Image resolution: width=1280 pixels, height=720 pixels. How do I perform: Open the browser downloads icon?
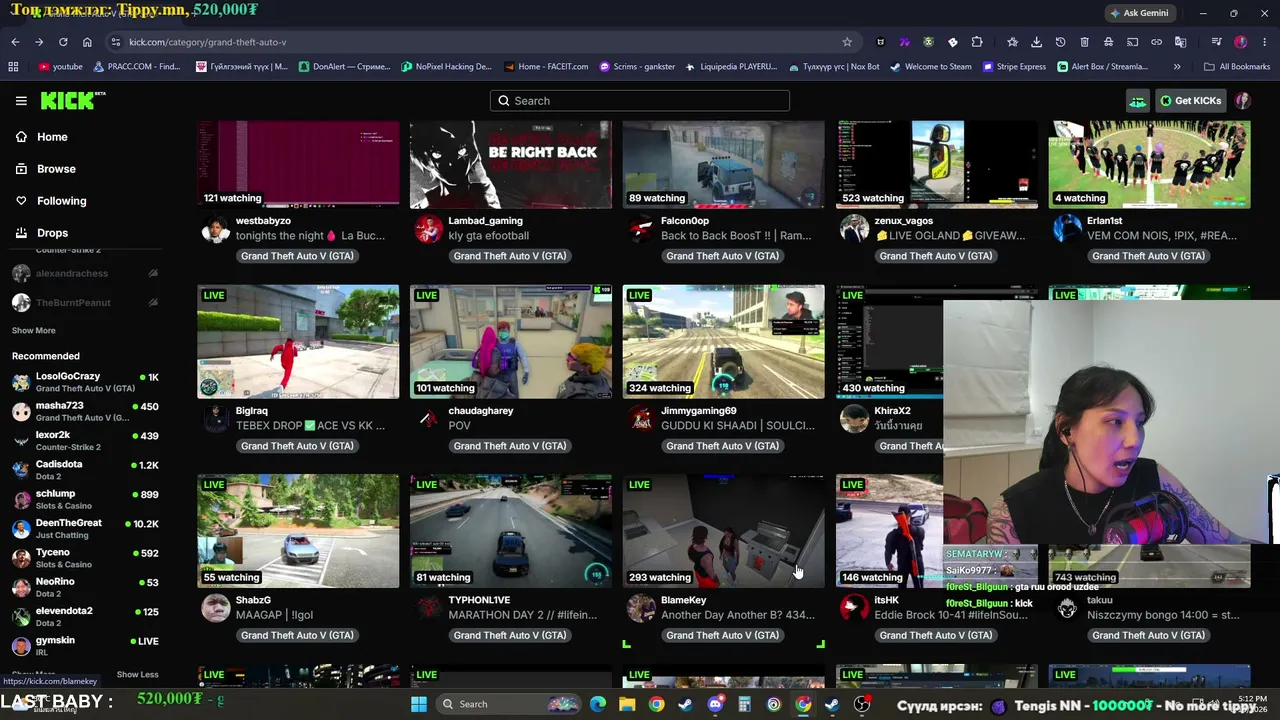(x=1036, y=42)
